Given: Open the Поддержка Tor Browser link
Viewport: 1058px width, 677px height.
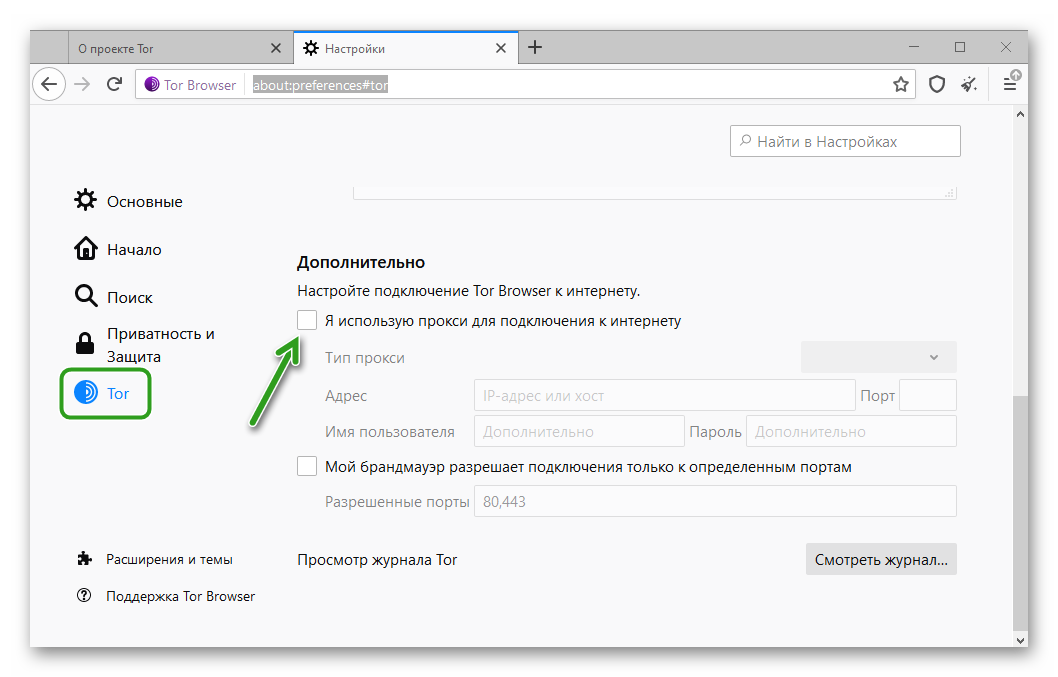Looking at the screenshot, I should click(165, 596).
